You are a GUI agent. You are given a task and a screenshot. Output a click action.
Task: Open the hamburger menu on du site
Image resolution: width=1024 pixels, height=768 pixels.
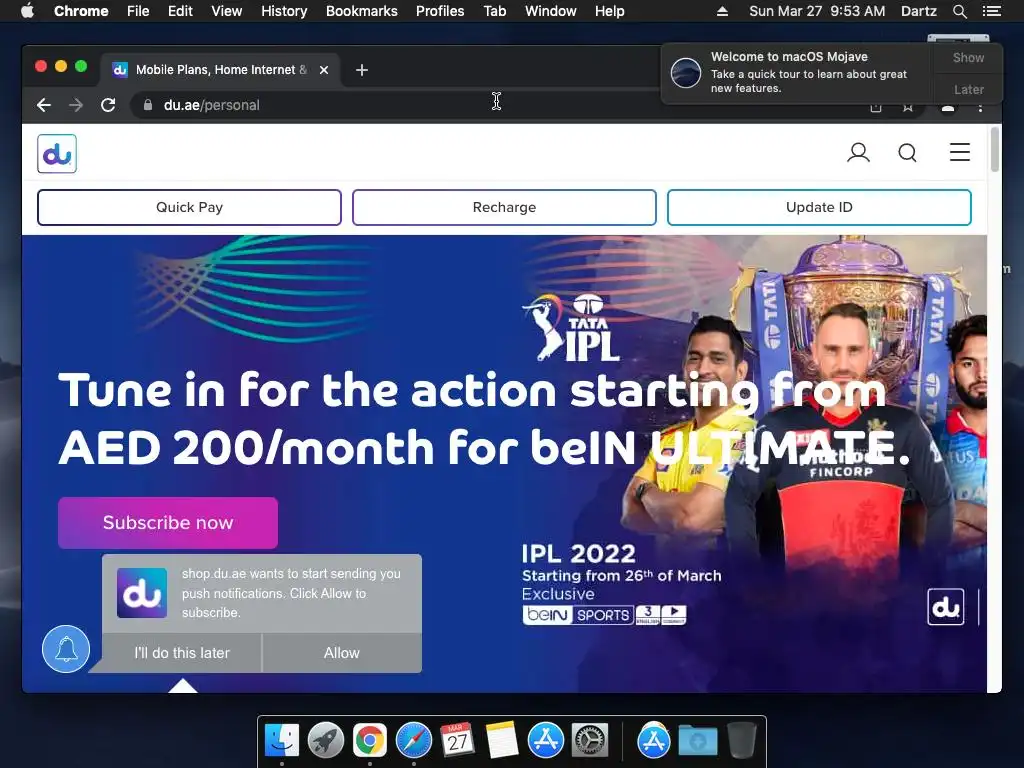(959, 152)
